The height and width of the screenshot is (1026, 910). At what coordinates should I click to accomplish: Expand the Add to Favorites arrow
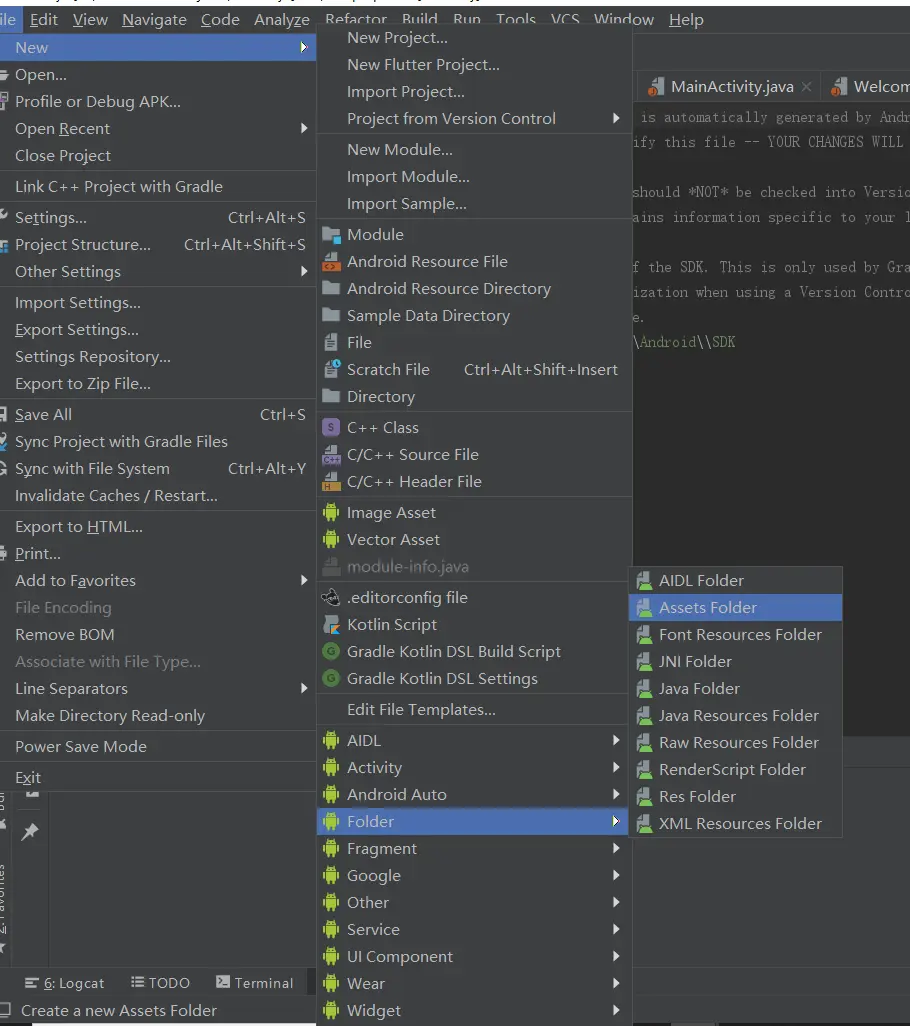(304, 580)
